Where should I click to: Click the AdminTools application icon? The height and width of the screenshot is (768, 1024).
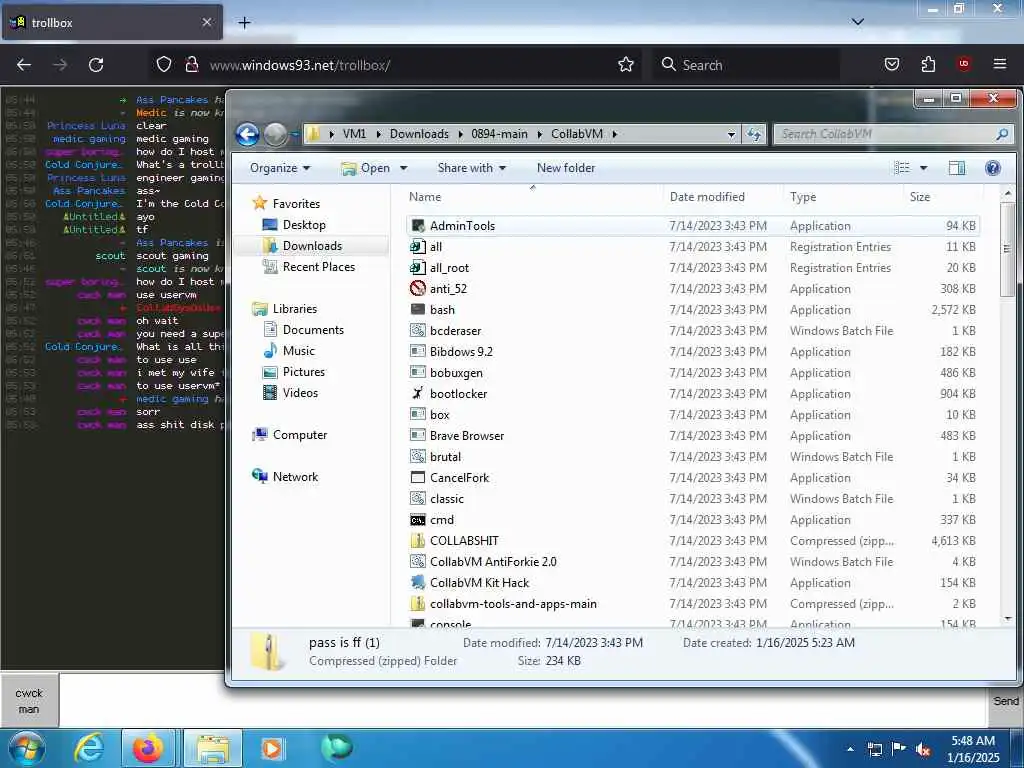click(418, 226)
